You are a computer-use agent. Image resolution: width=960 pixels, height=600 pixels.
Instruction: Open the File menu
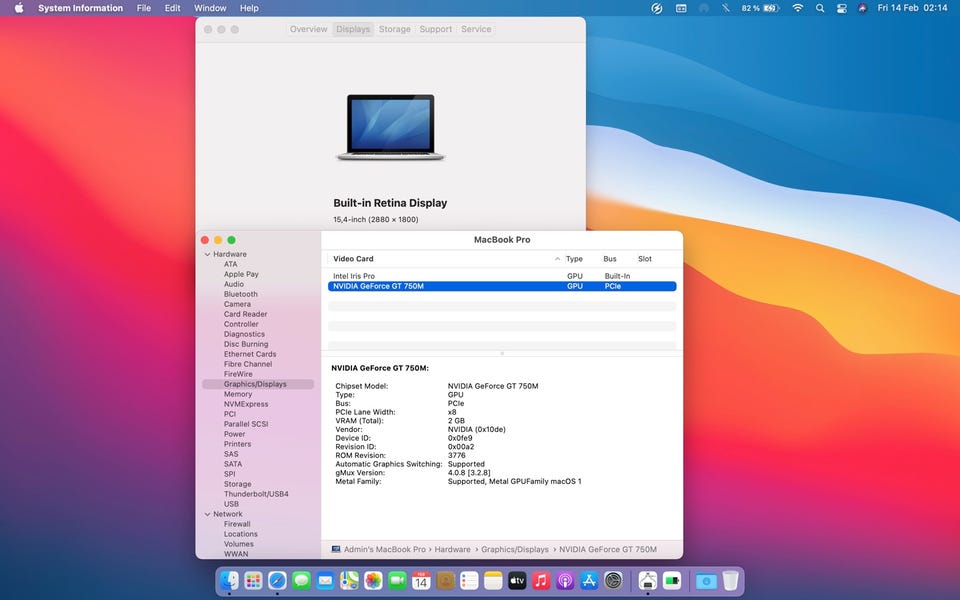point(144,8)
